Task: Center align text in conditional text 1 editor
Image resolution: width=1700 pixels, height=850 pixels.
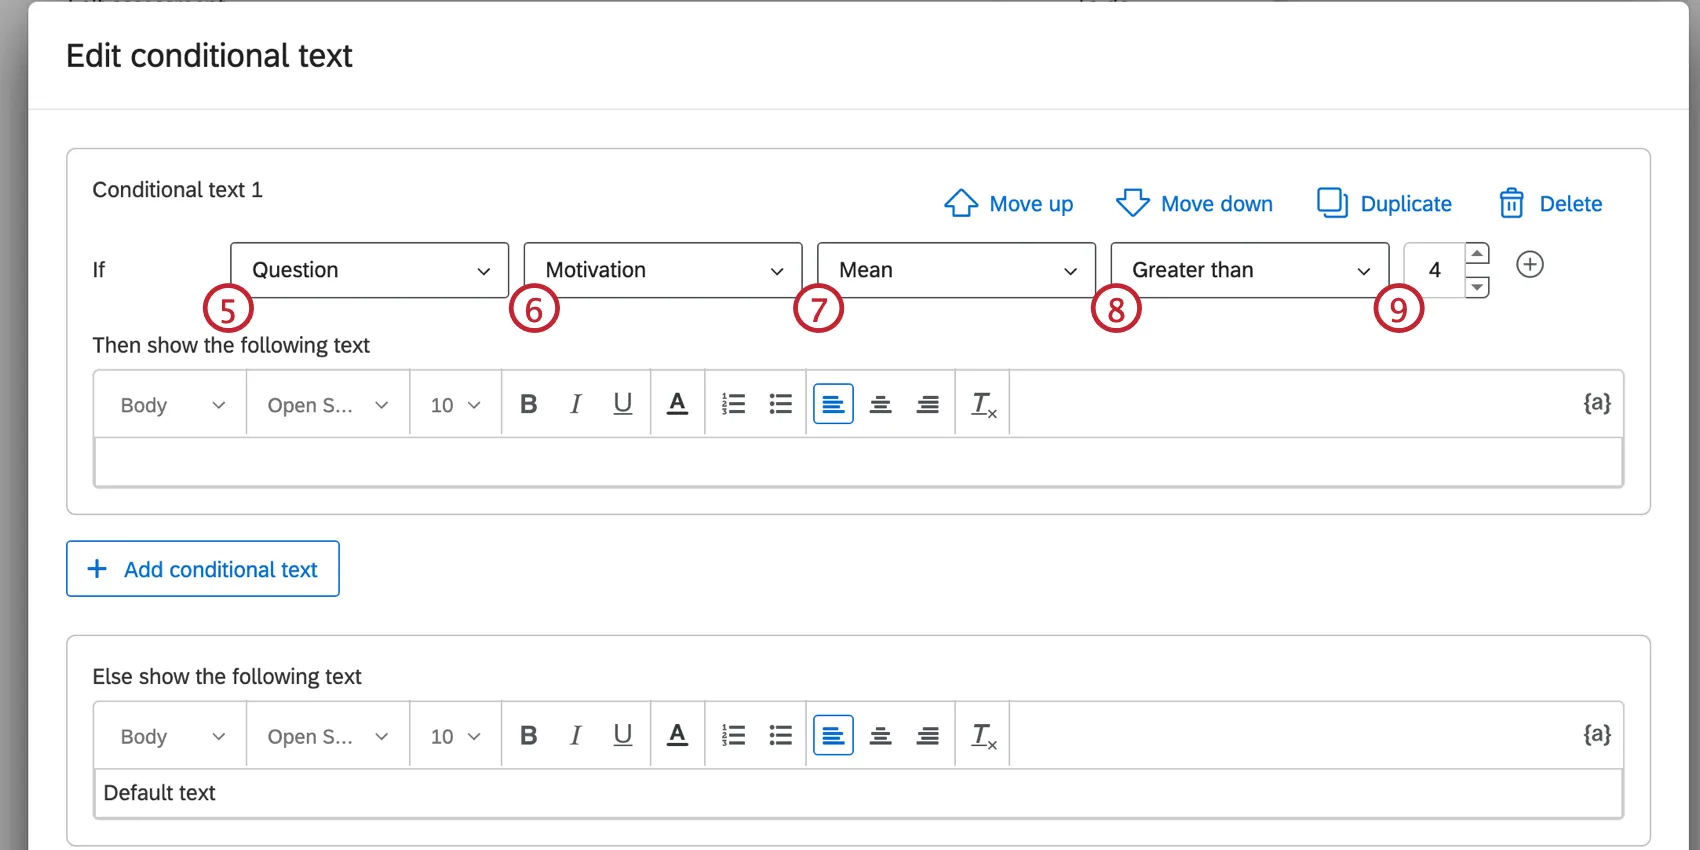Action: [880, 404]
